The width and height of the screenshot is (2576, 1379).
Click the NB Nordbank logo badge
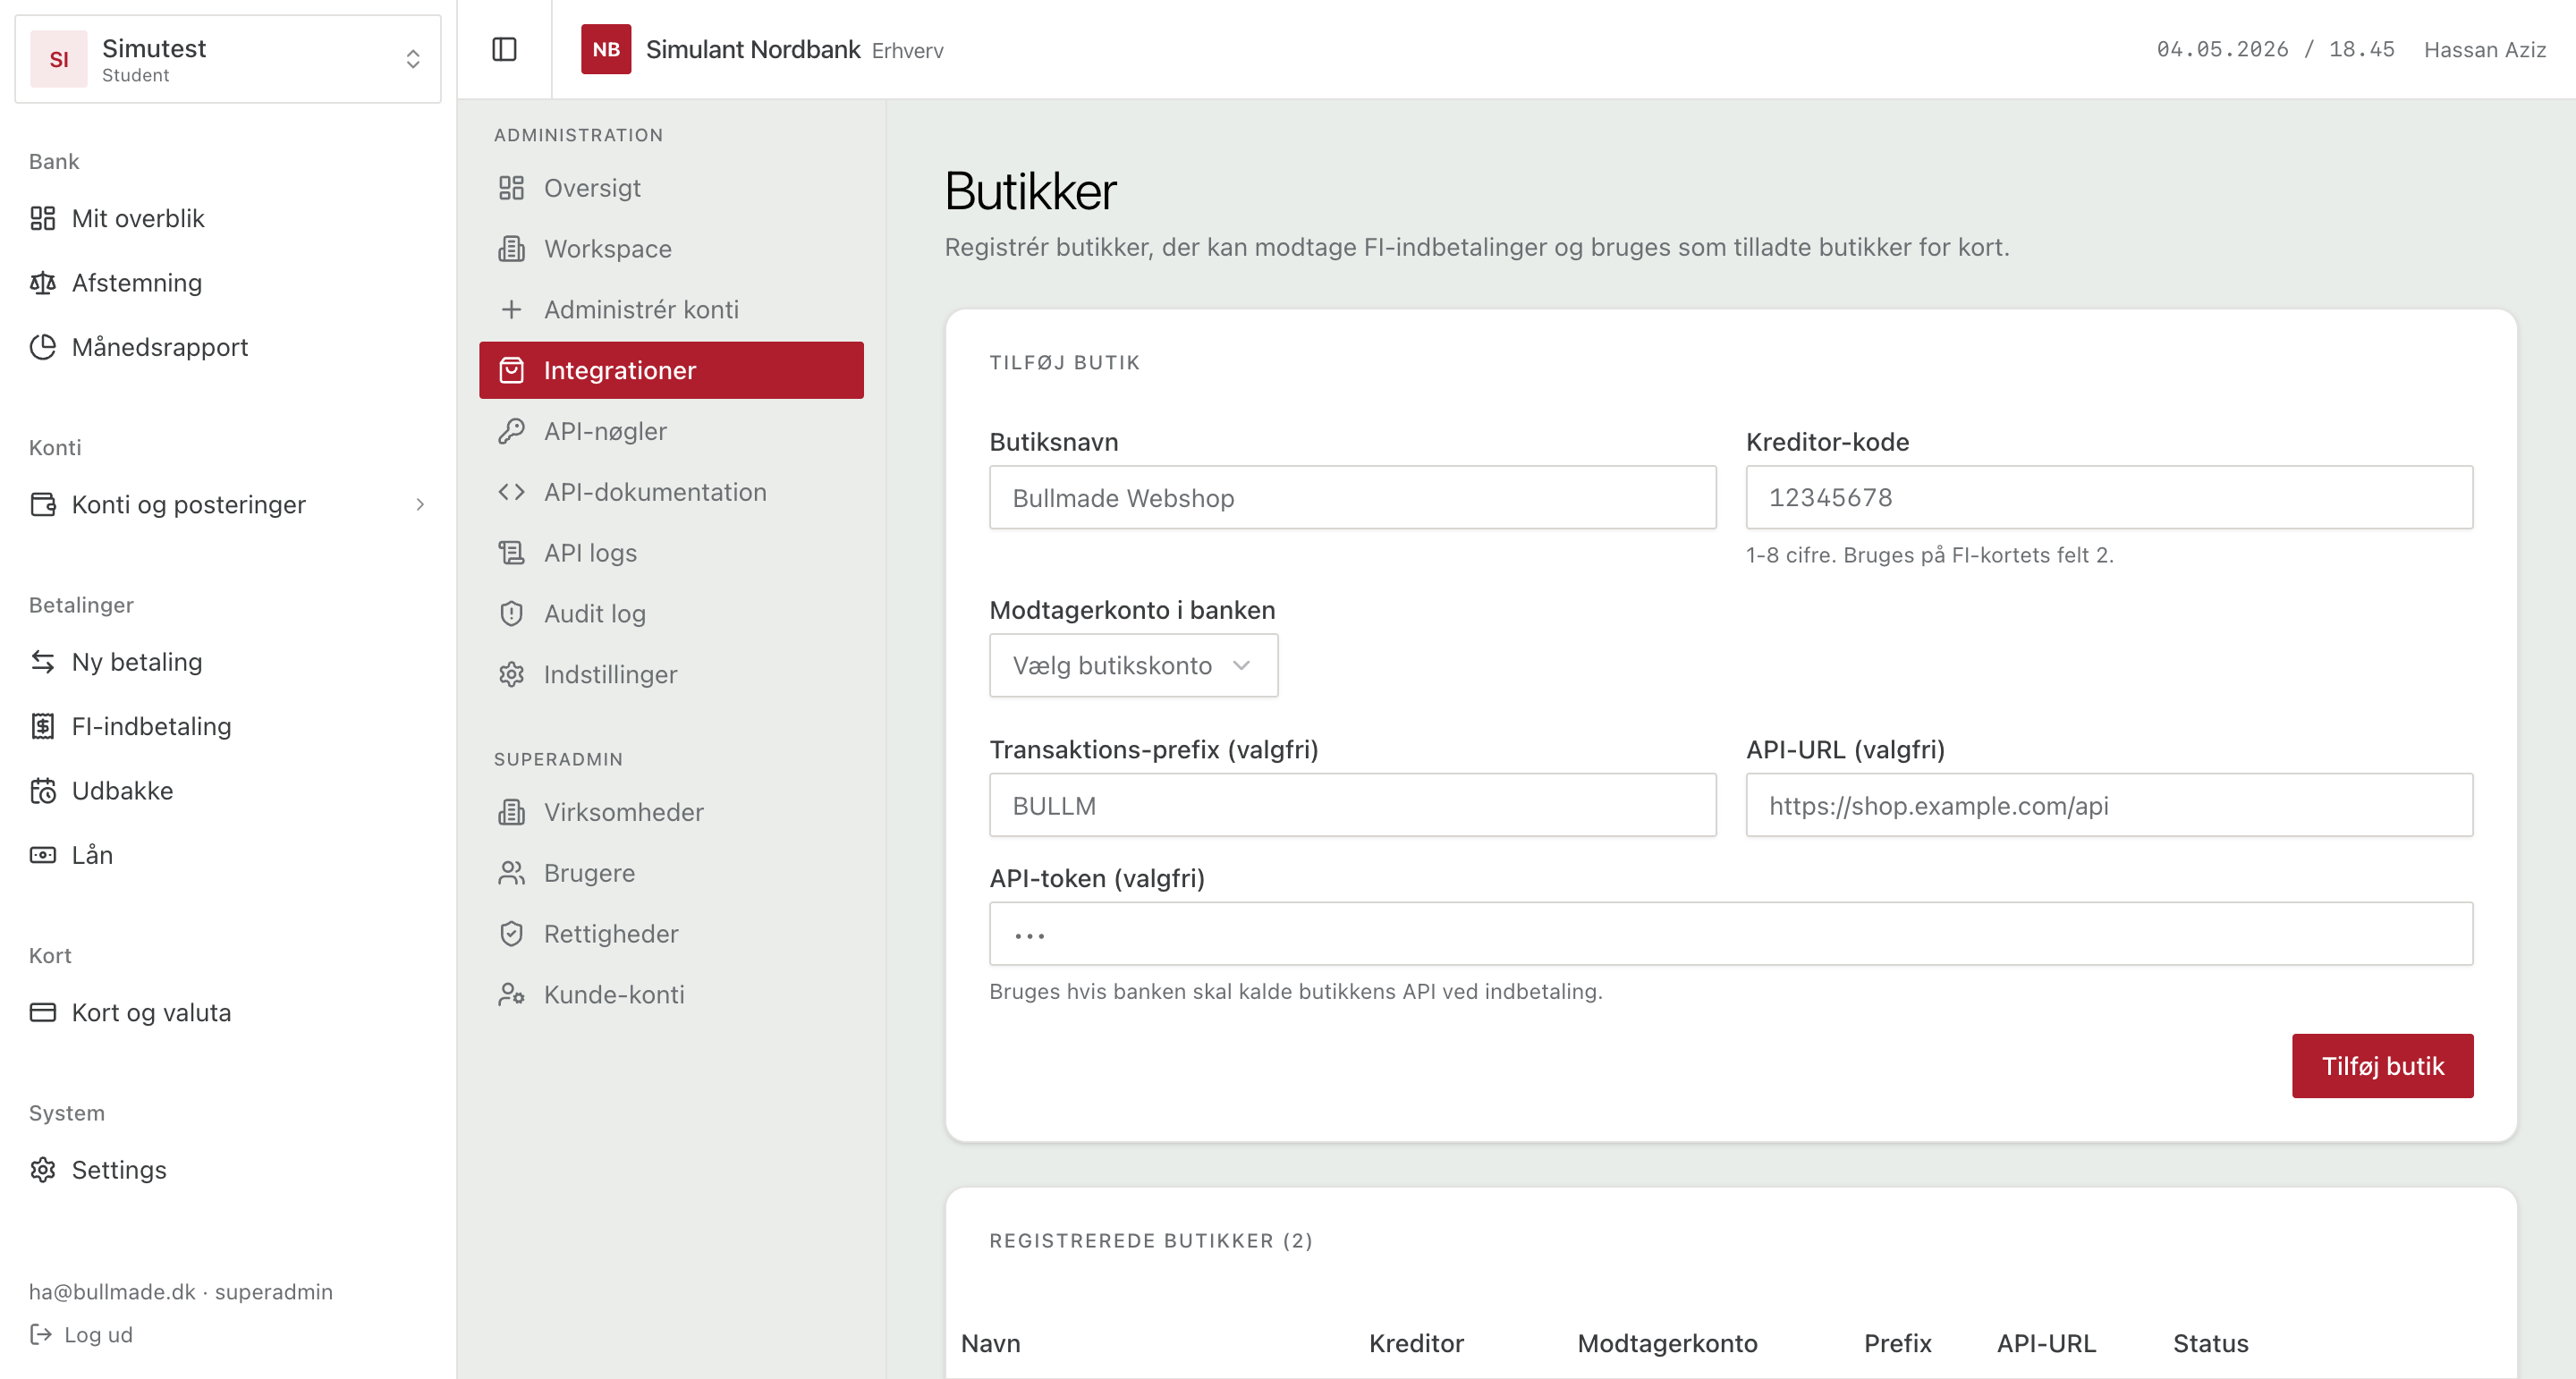606,49
